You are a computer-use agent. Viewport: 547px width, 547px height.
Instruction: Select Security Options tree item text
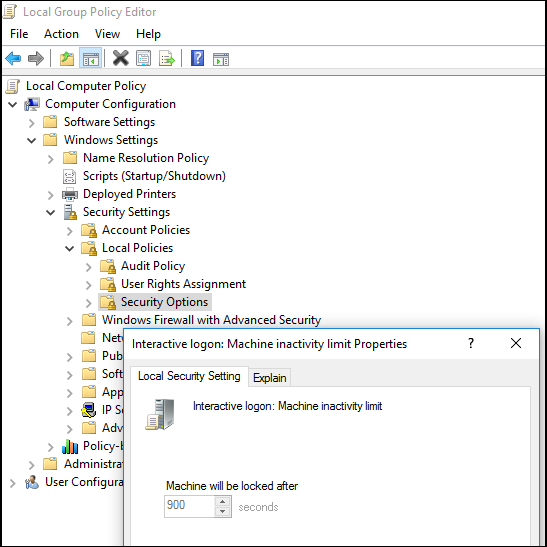(x=164, y=302)
